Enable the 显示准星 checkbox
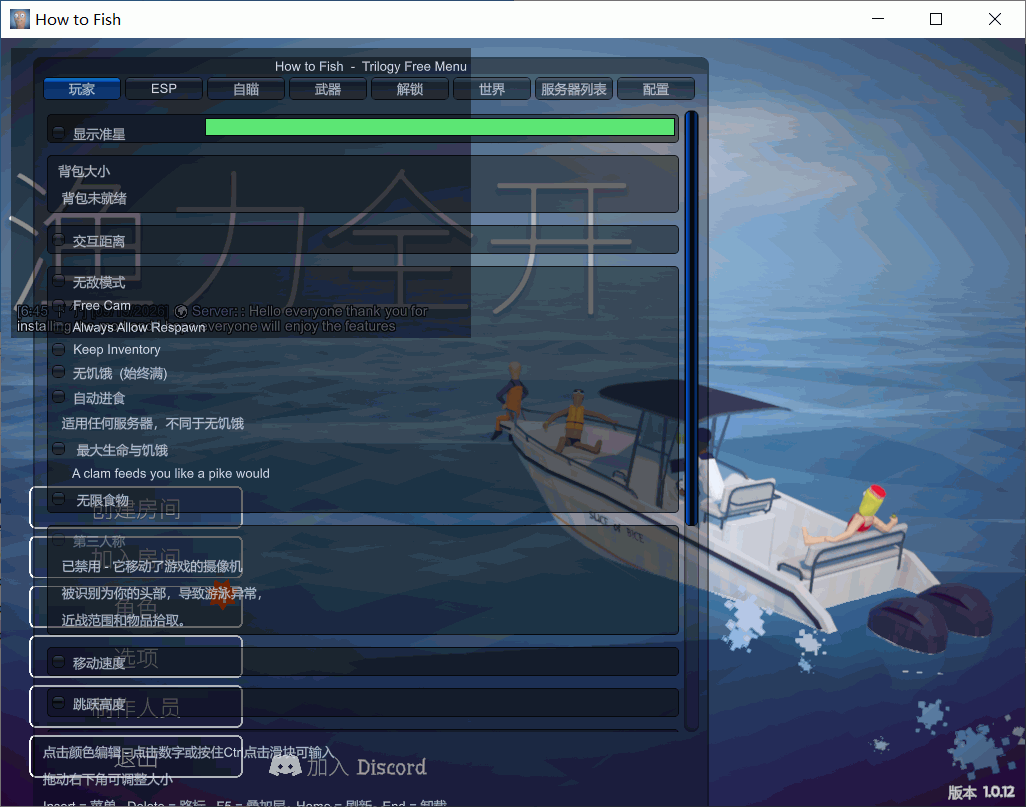Image resolution: width=1026 pixels, height=807 pixels. click(x=59, y=133)
